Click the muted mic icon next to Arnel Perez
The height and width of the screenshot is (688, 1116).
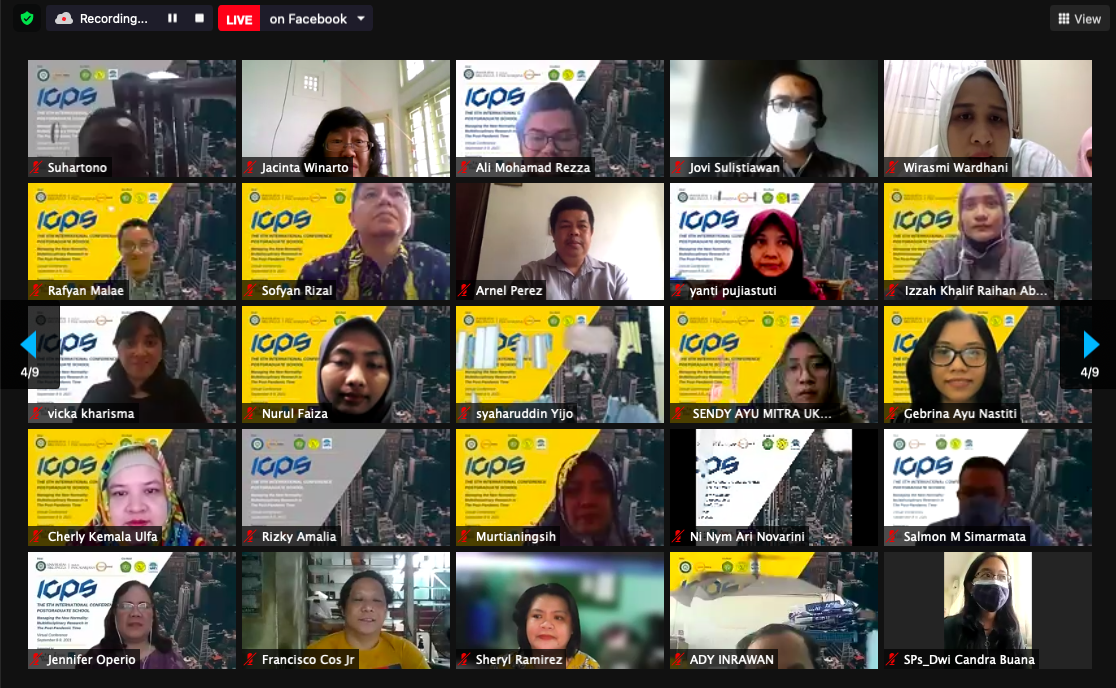click(x=465, y=291)
